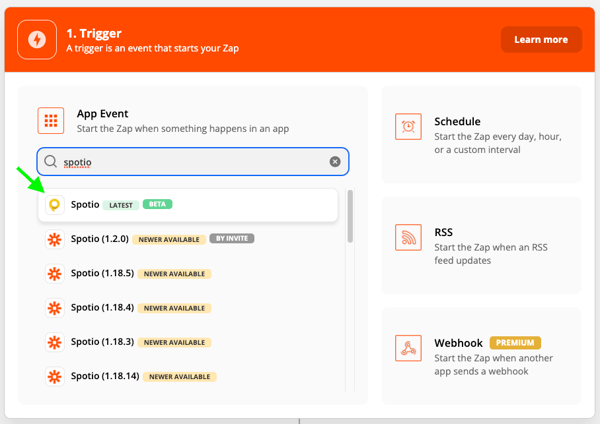The width and height of the screenshot is (600, 424).
Task: Click NEWER AVAILABLE badge on Spotio (1.18.3)
Action: click(174, 342)
